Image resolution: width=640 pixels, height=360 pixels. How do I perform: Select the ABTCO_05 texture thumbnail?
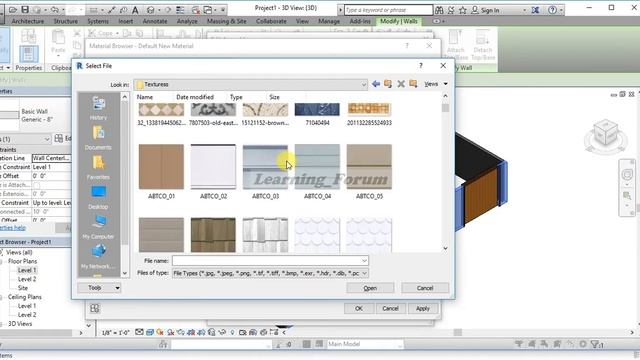click(369, 167)
